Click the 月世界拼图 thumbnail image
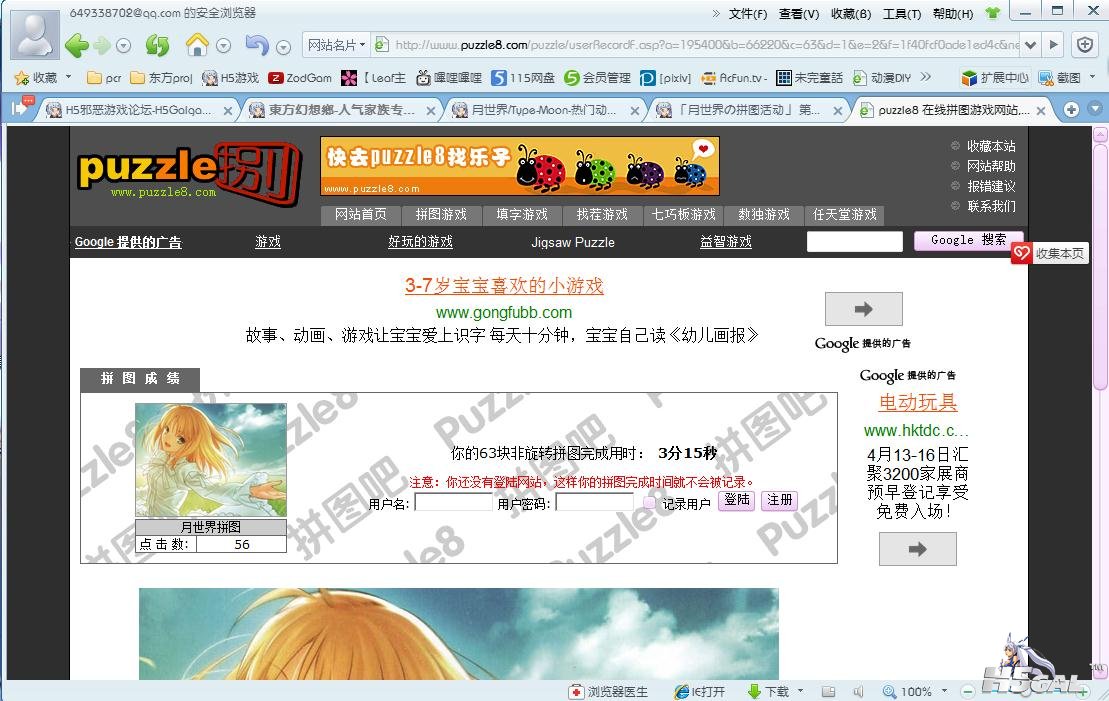The width and height of the screenshot is (1109, 701). click(211, 460)
